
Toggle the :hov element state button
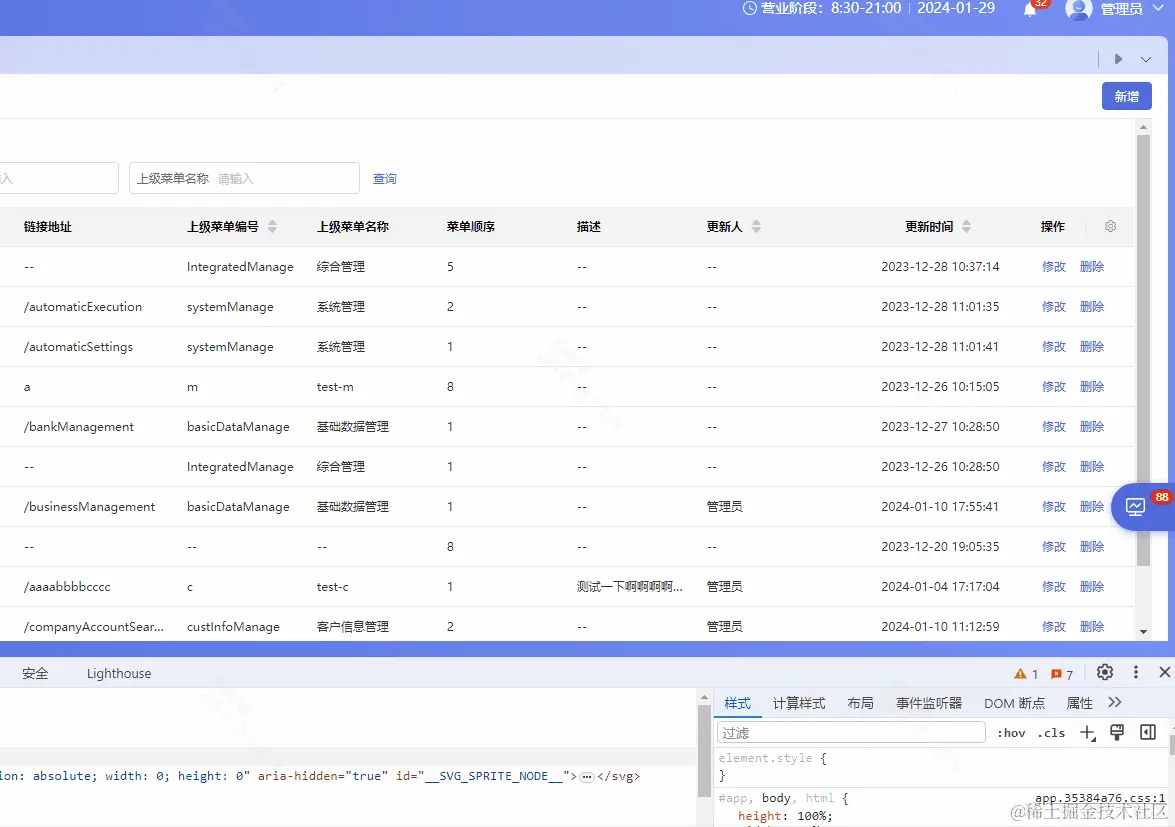pos(1011,733)
